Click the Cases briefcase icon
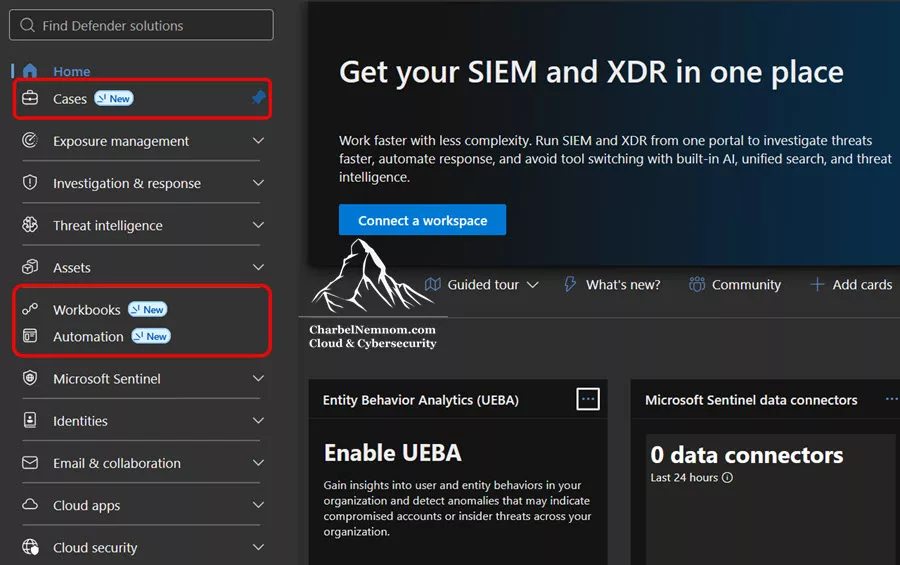Viewport: 900px width, 565px height. [30, 98]
